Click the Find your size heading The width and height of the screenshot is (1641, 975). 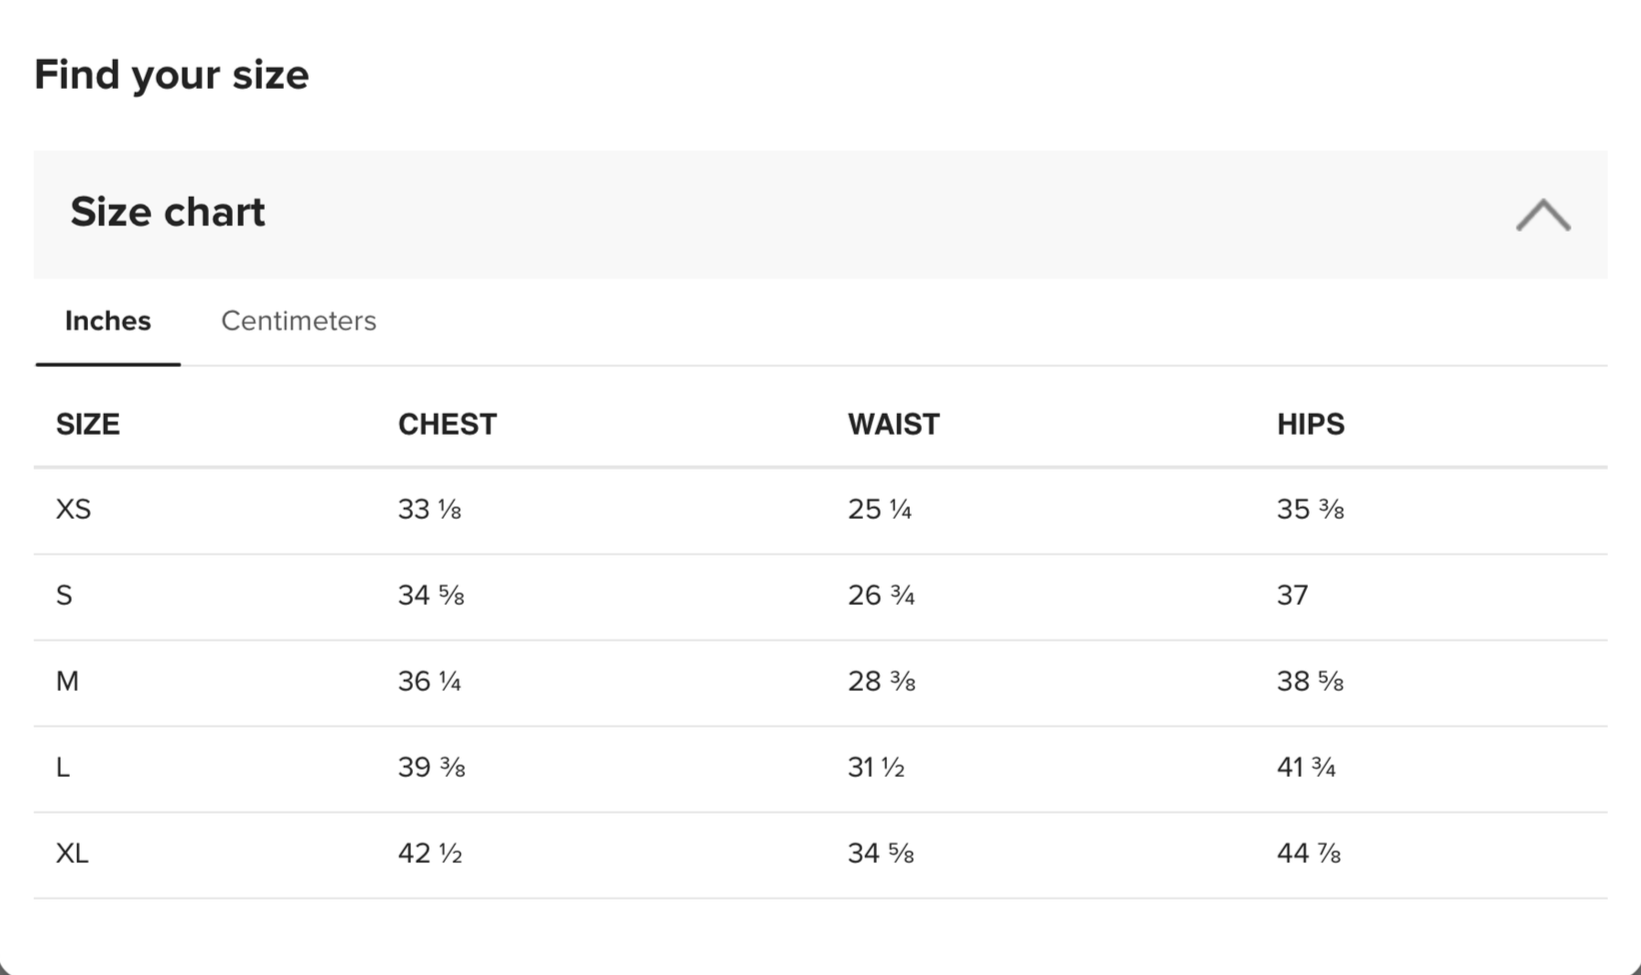(172, 75)
